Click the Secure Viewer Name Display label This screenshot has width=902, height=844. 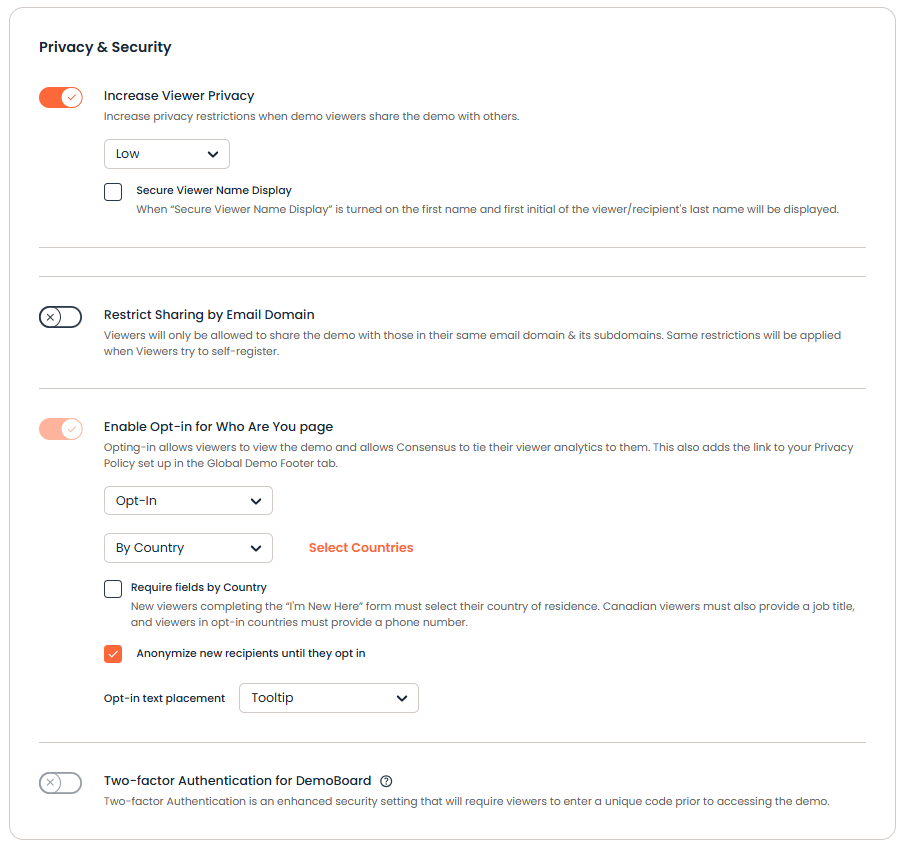click(214, 190)
